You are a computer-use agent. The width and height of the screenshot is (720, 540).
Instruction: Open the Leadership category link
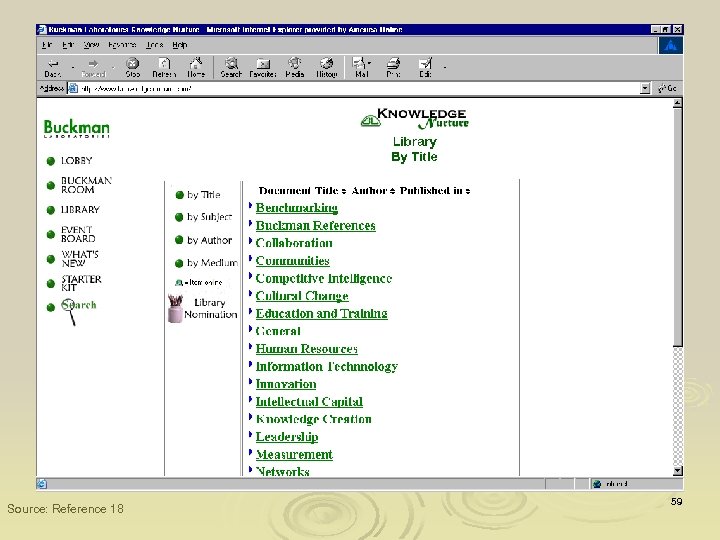[x=287, y=437]
